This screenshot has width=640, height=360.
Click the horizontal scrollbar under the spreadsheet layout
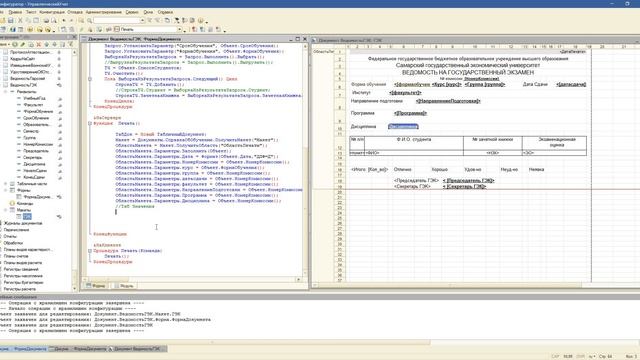point(450,285)
